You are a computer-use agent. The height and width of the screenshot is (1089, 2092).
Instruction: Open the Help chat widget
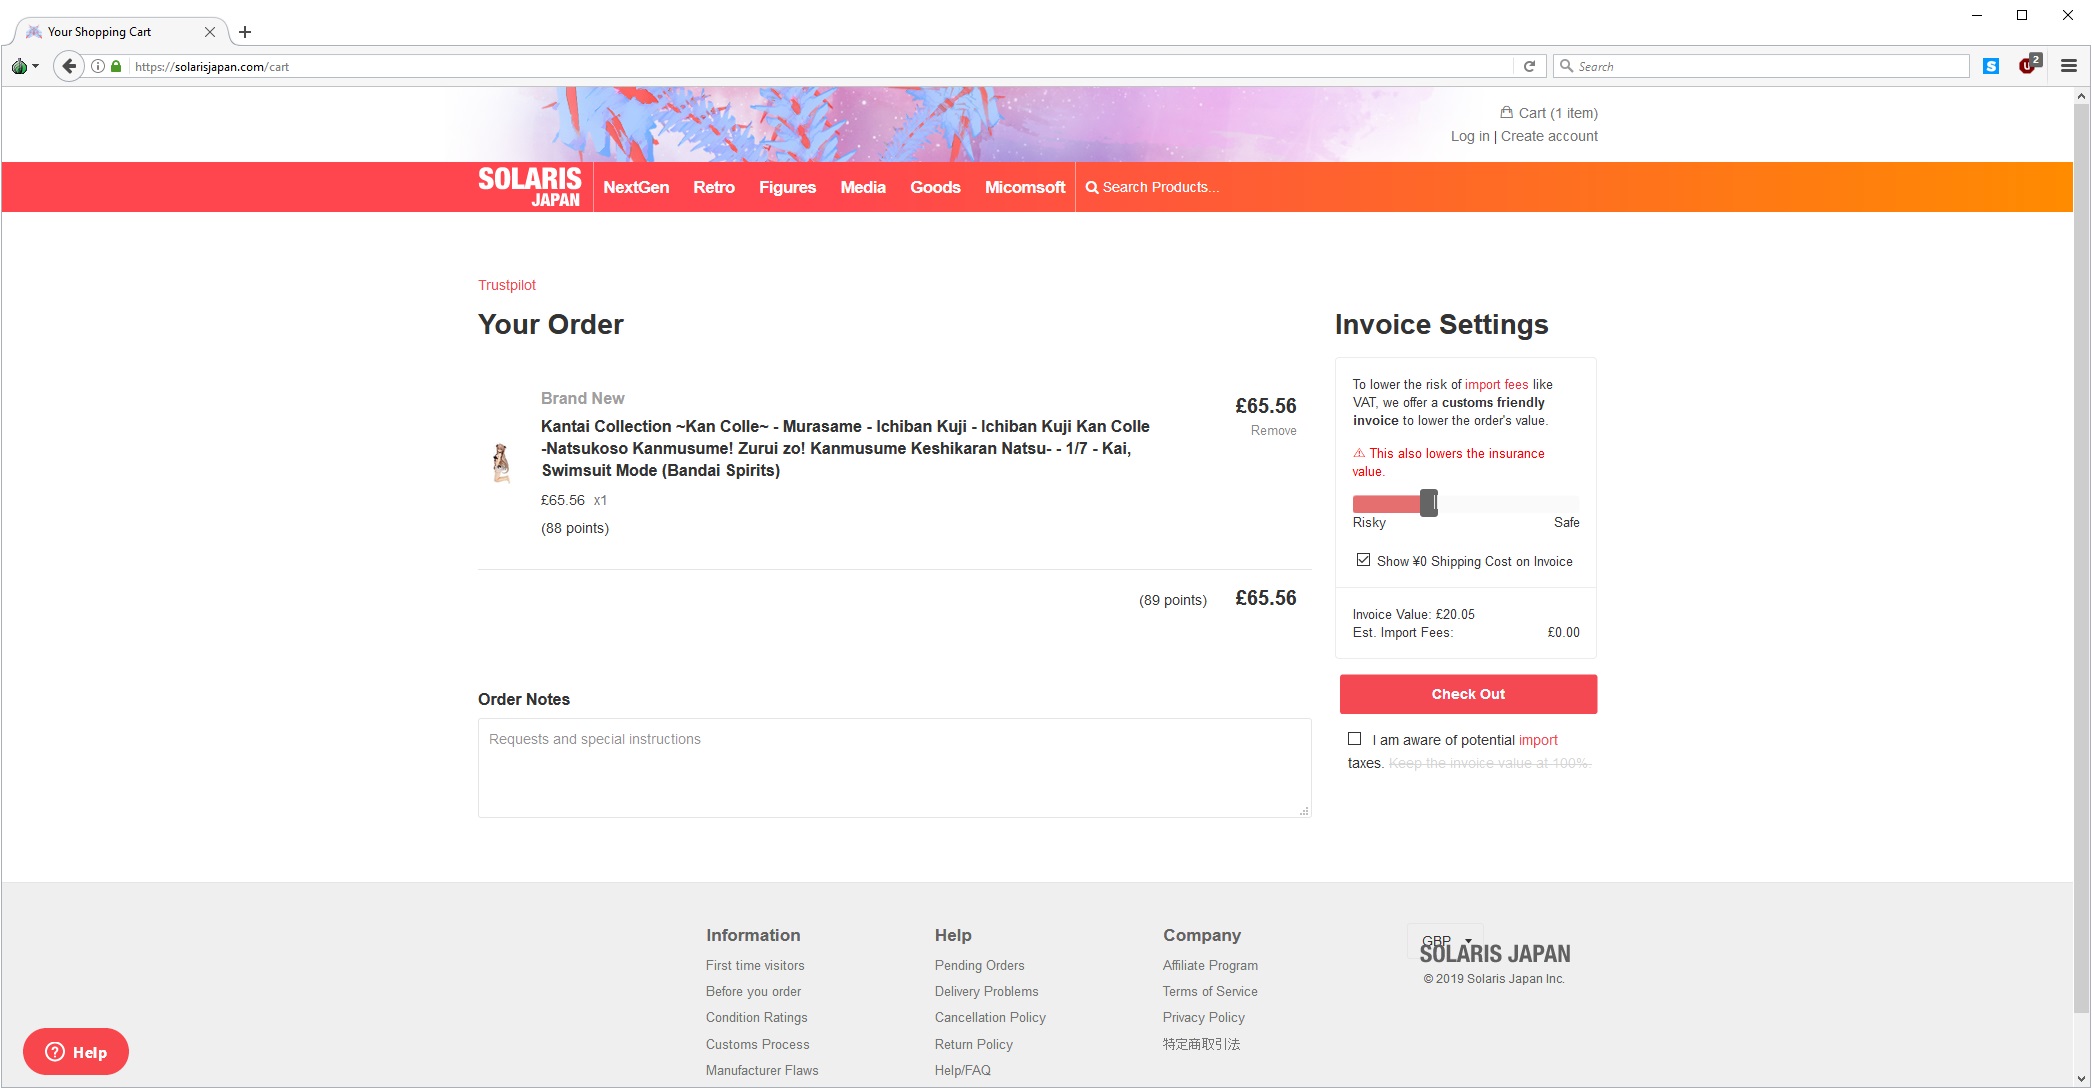click(76, 1052)
